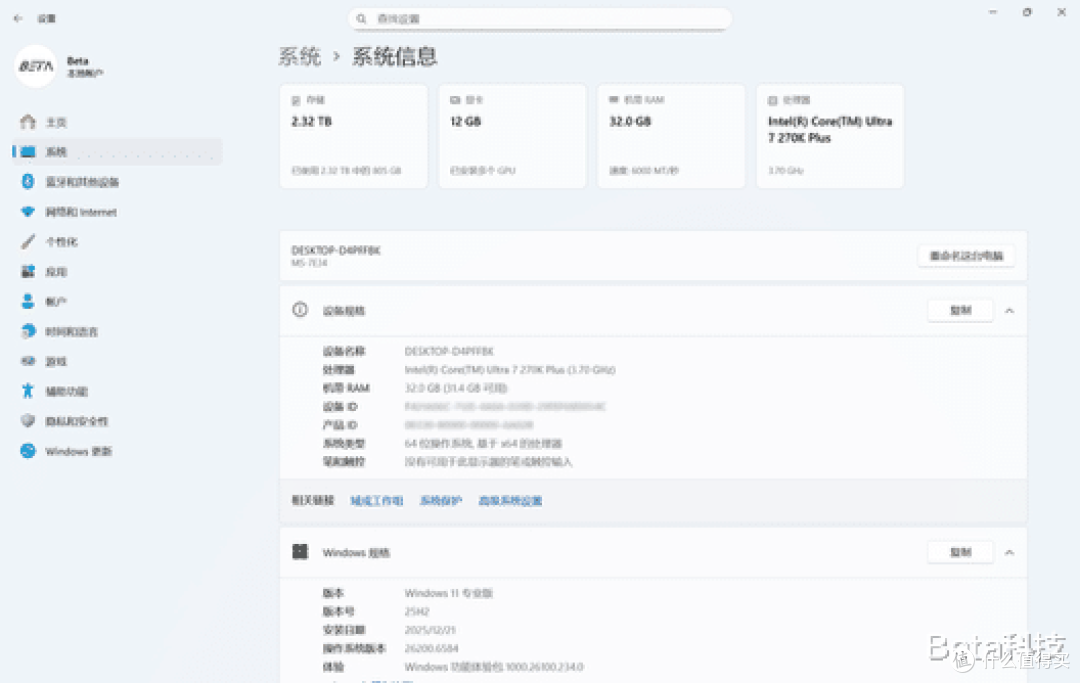1080x683 pixels.
Task: Click the 显卡 card GPU icon
Action: click(x=455, y=101)
